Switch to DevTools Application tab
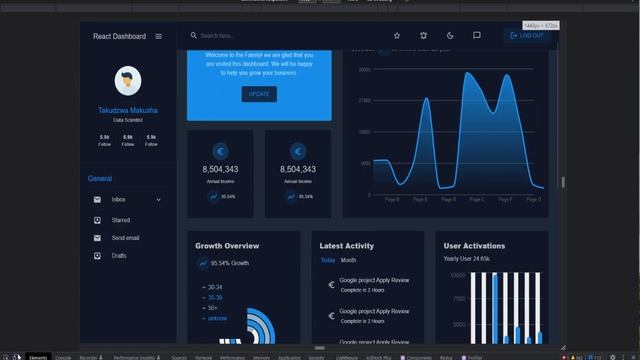640x360 pixels. coord(289,358)
